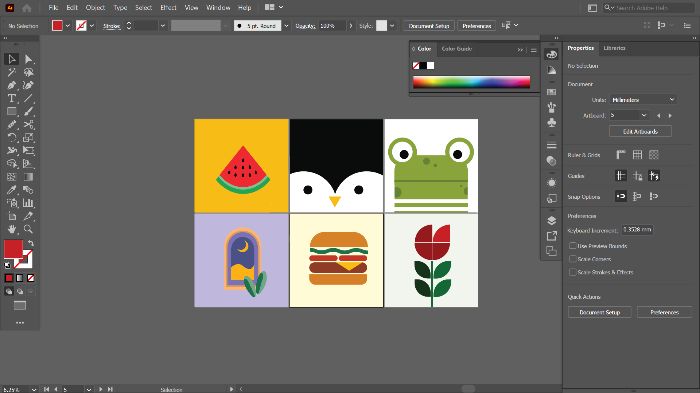Activate the Hand tool
The height and width of the screenshot is (393, 700).
(12, 229)
